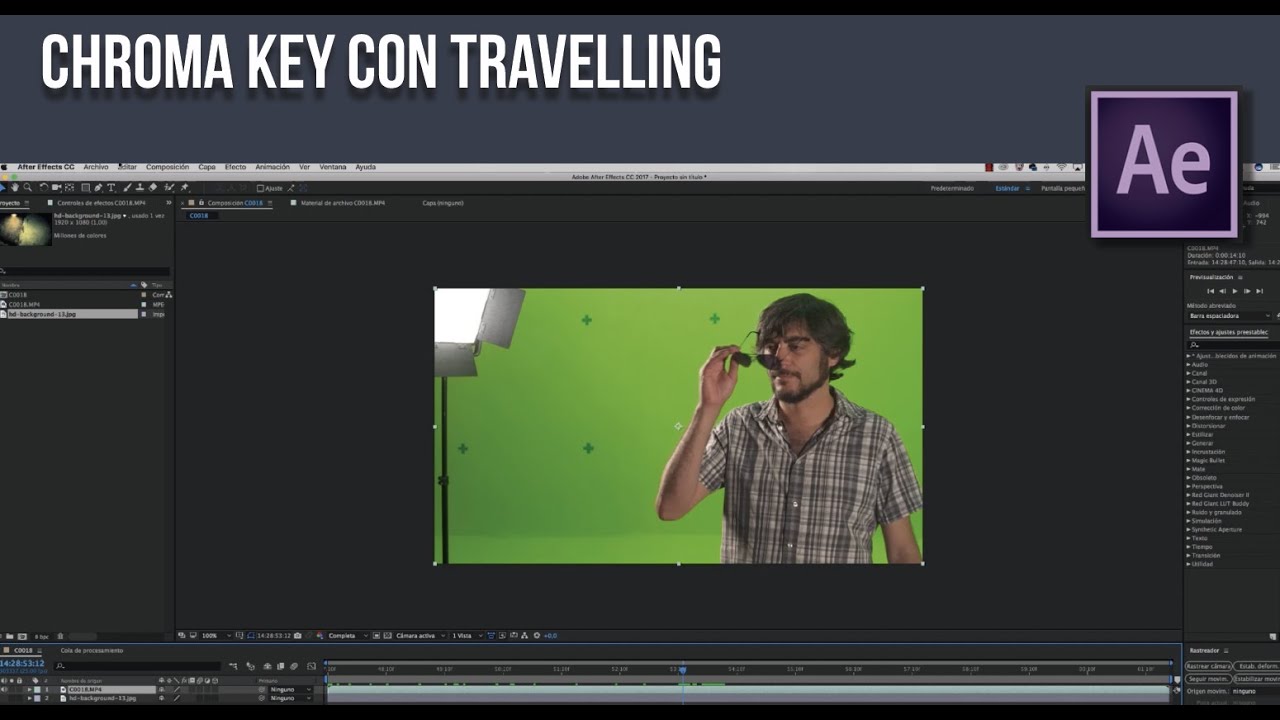Toggle the mask and shape path visibility
This screenshot has width=1280, height=720.
[x=250, y=636]
